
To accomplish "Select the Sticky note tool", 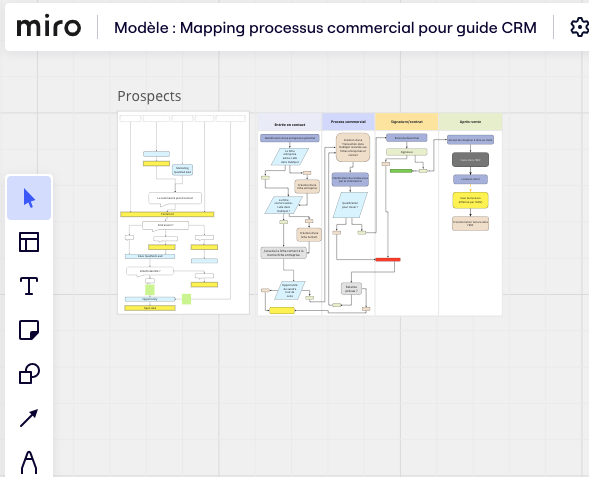I will (x=29, y=330).
